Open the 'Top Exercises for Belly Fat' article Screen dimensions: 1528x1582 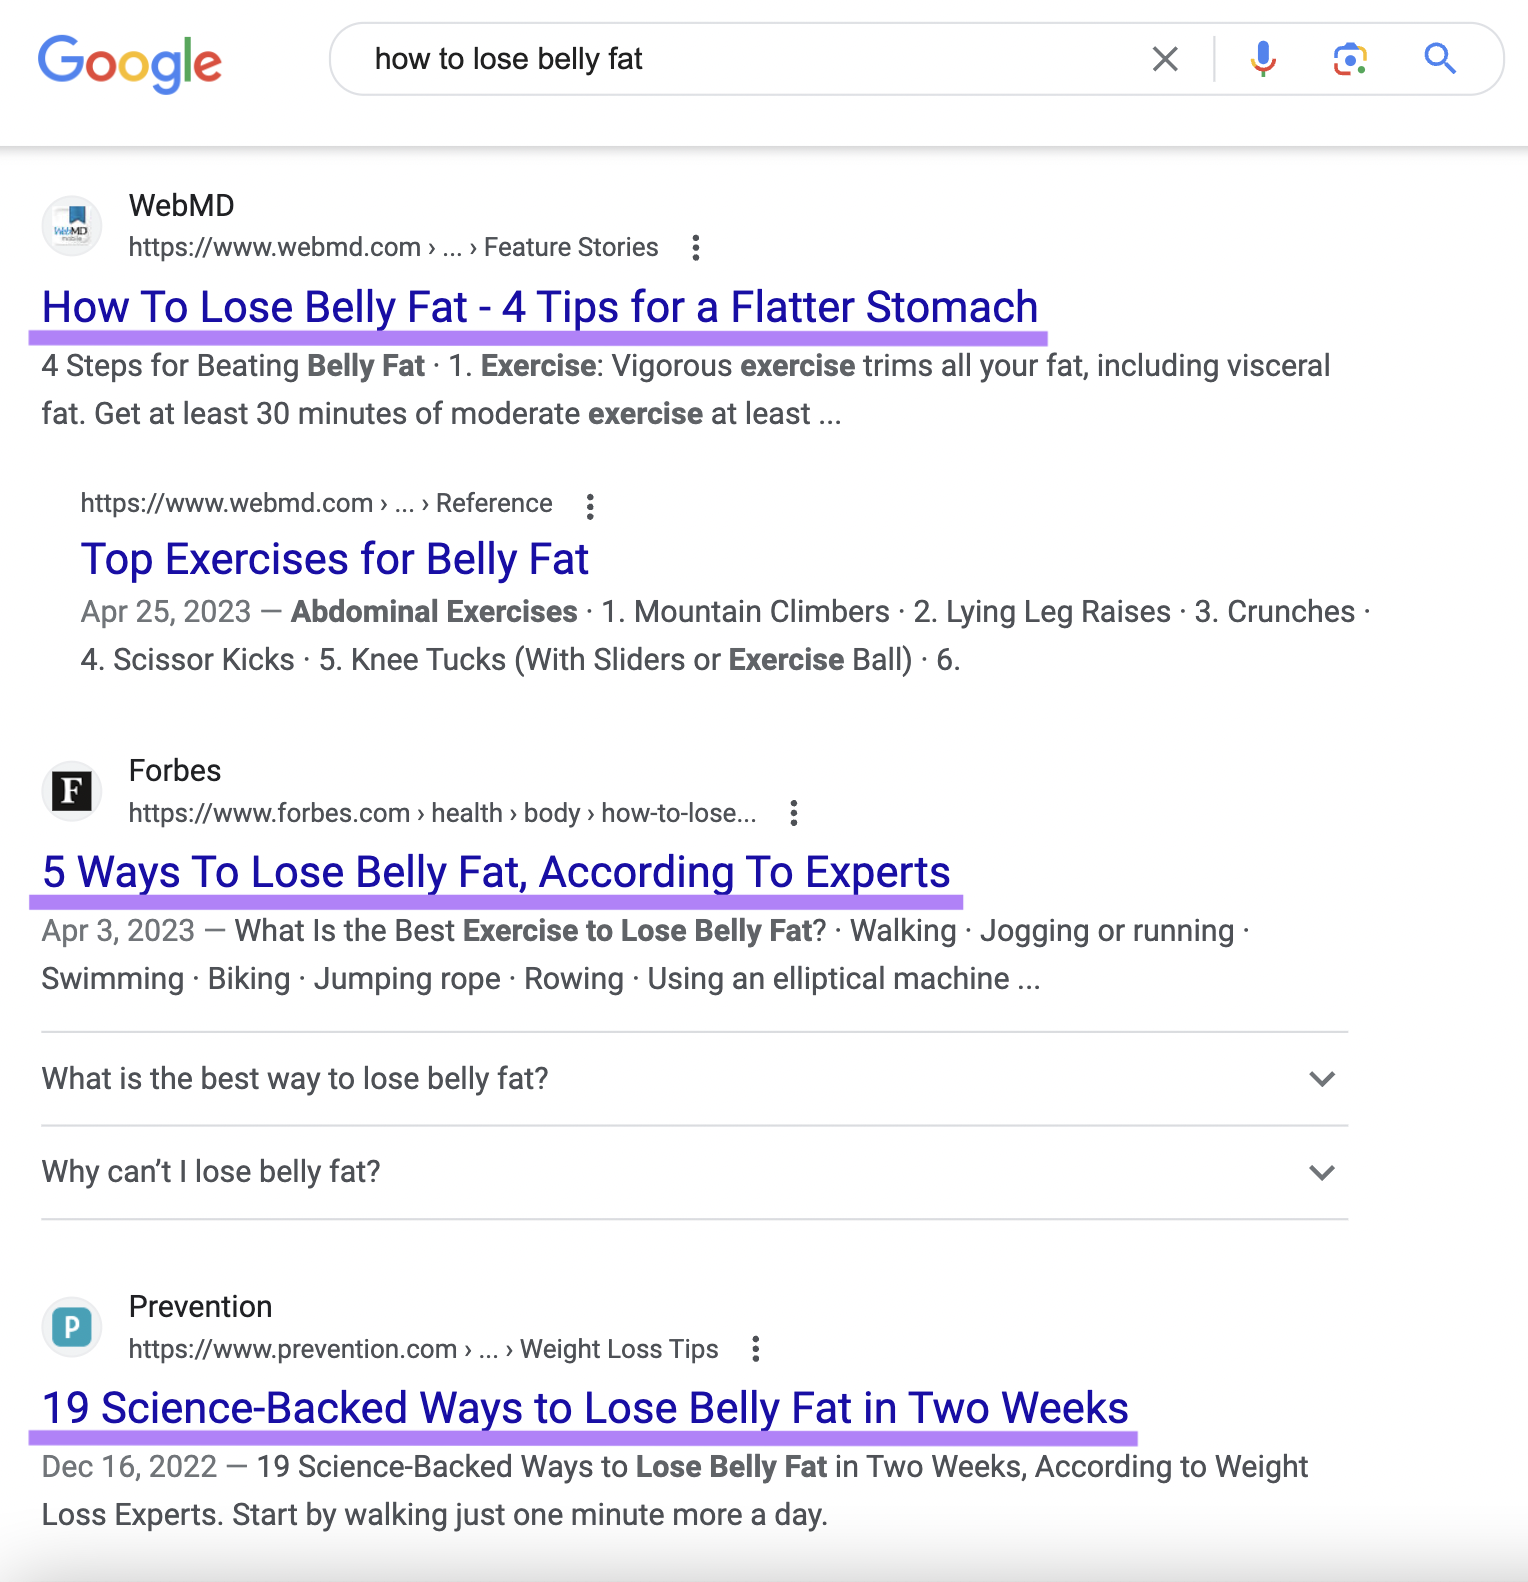click(335, 559)
